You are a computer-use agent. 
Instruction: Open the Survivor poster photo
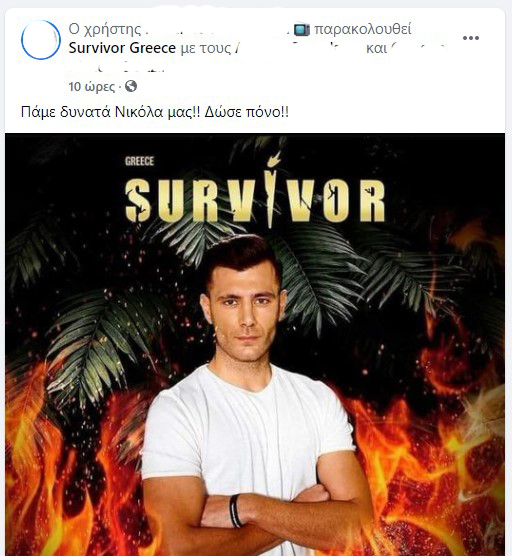pos(255,344)
